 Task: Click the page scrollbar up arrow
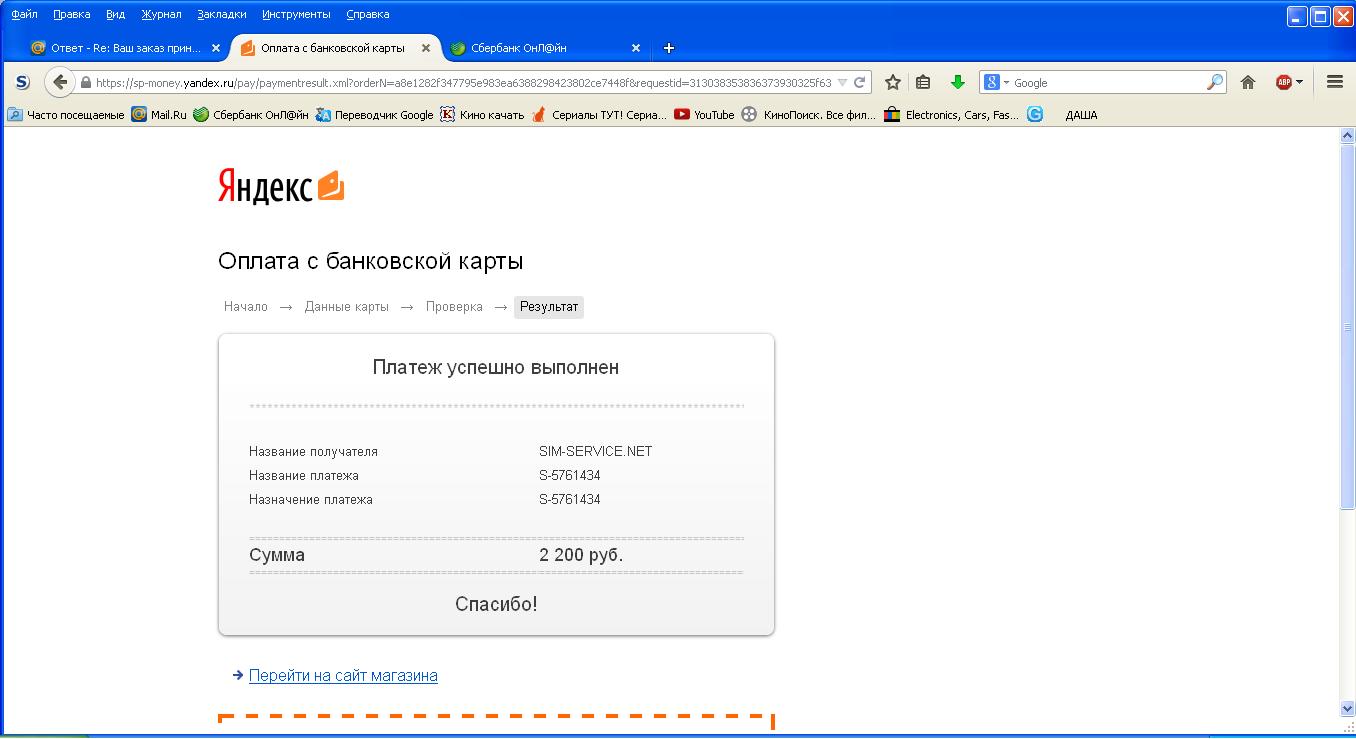point(1347,136)
